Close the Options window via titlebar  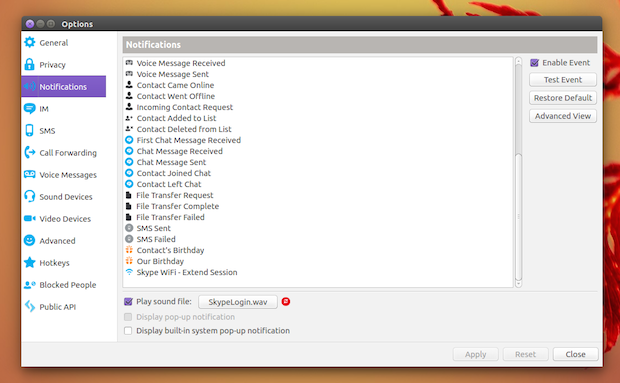[x=30, y=24]
